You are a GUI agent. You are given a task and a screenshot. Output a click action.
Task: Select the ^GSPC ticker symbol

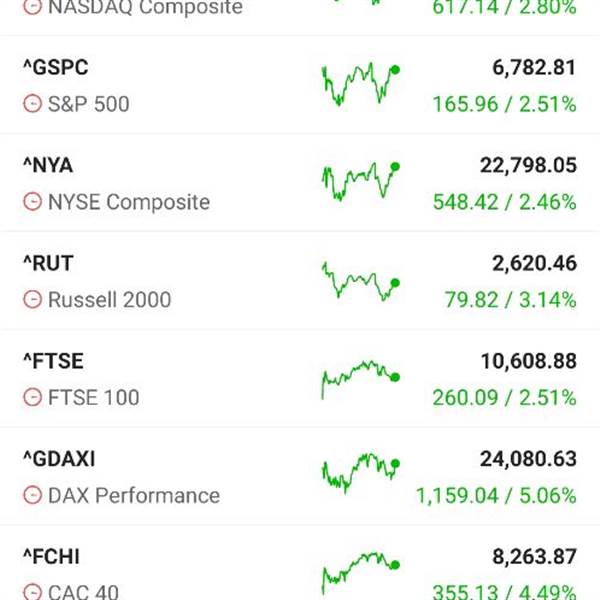pyautogui.click(x=55, y=68)
